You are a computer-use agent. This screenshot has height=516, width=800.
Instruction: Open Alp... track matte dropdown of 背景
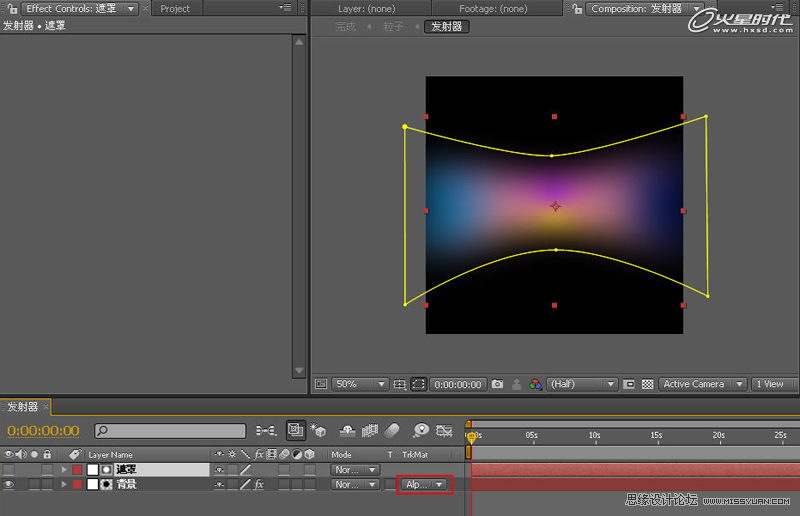tap(424, 484)
